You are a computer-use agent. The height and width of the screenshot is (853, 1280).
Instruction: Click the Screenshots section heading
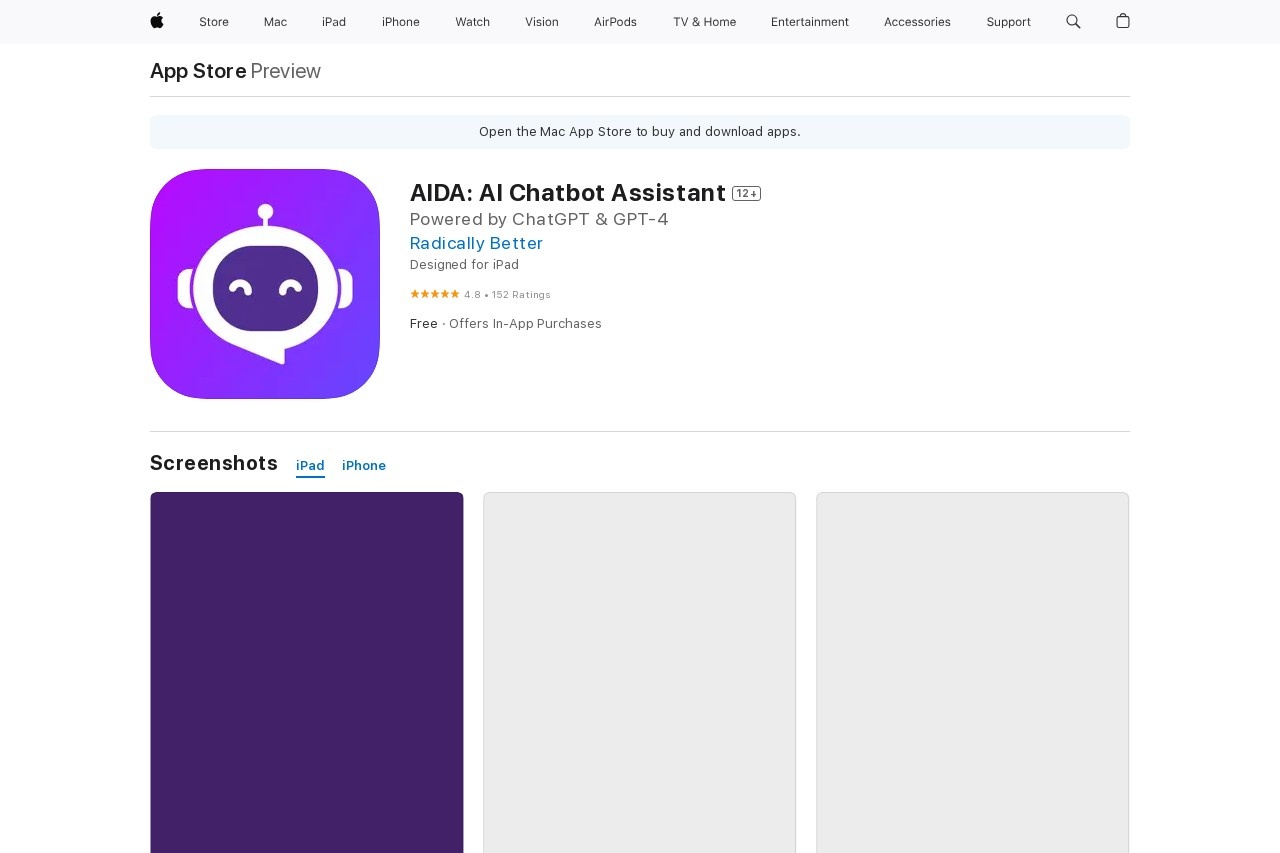coord(214,463)
